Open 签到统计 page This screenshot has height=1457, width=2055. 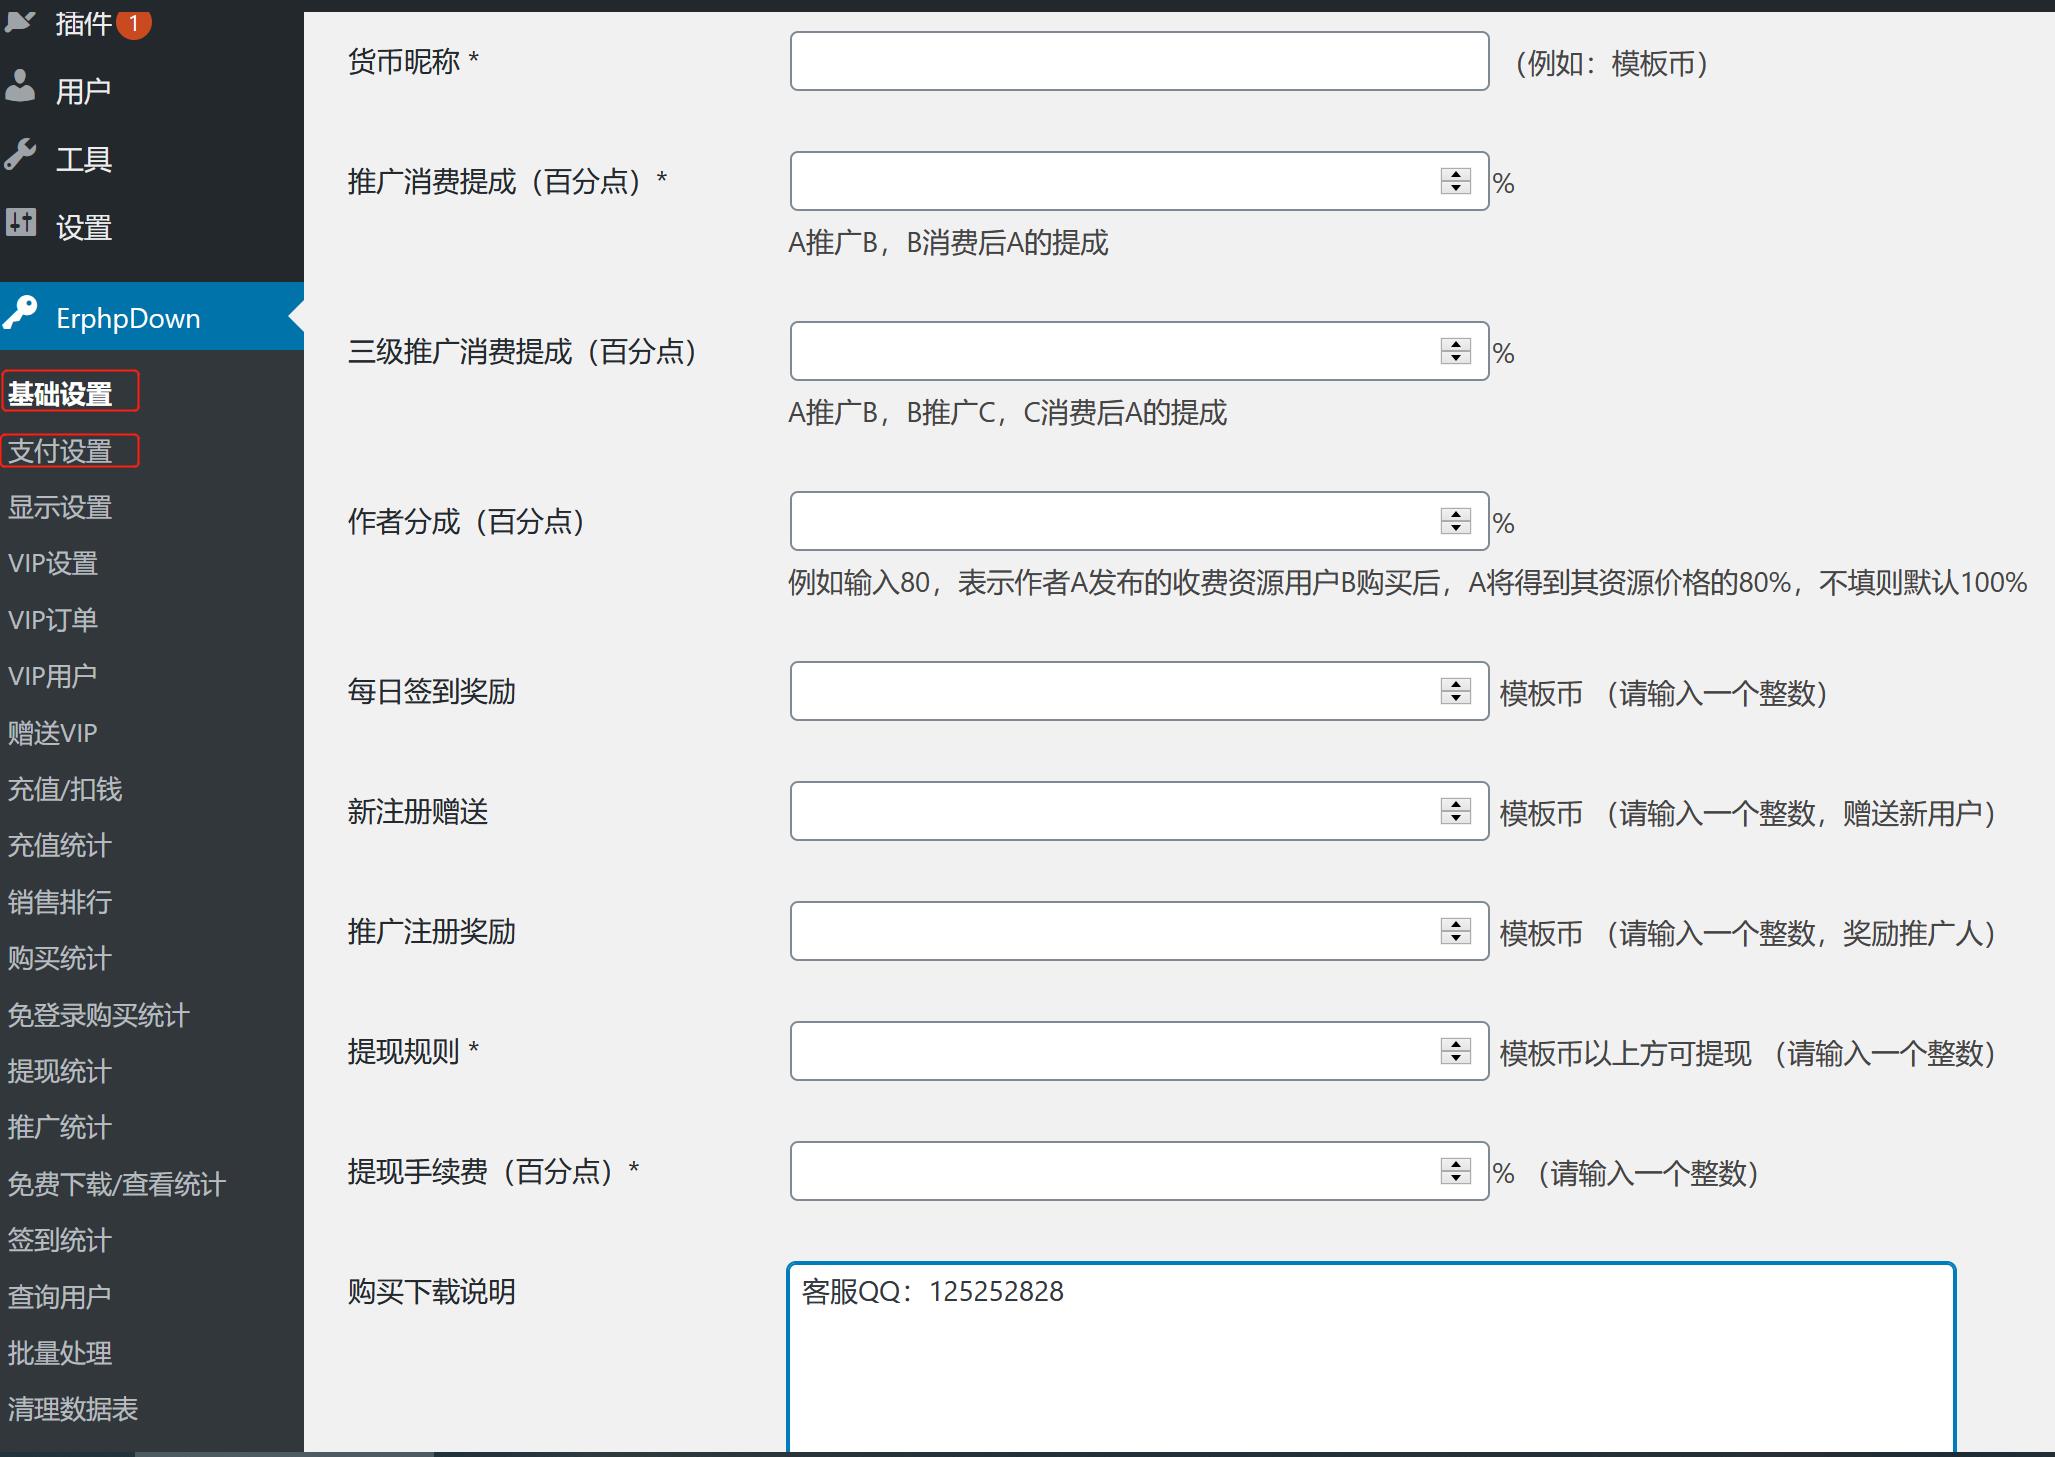[x=60, y=1240]
